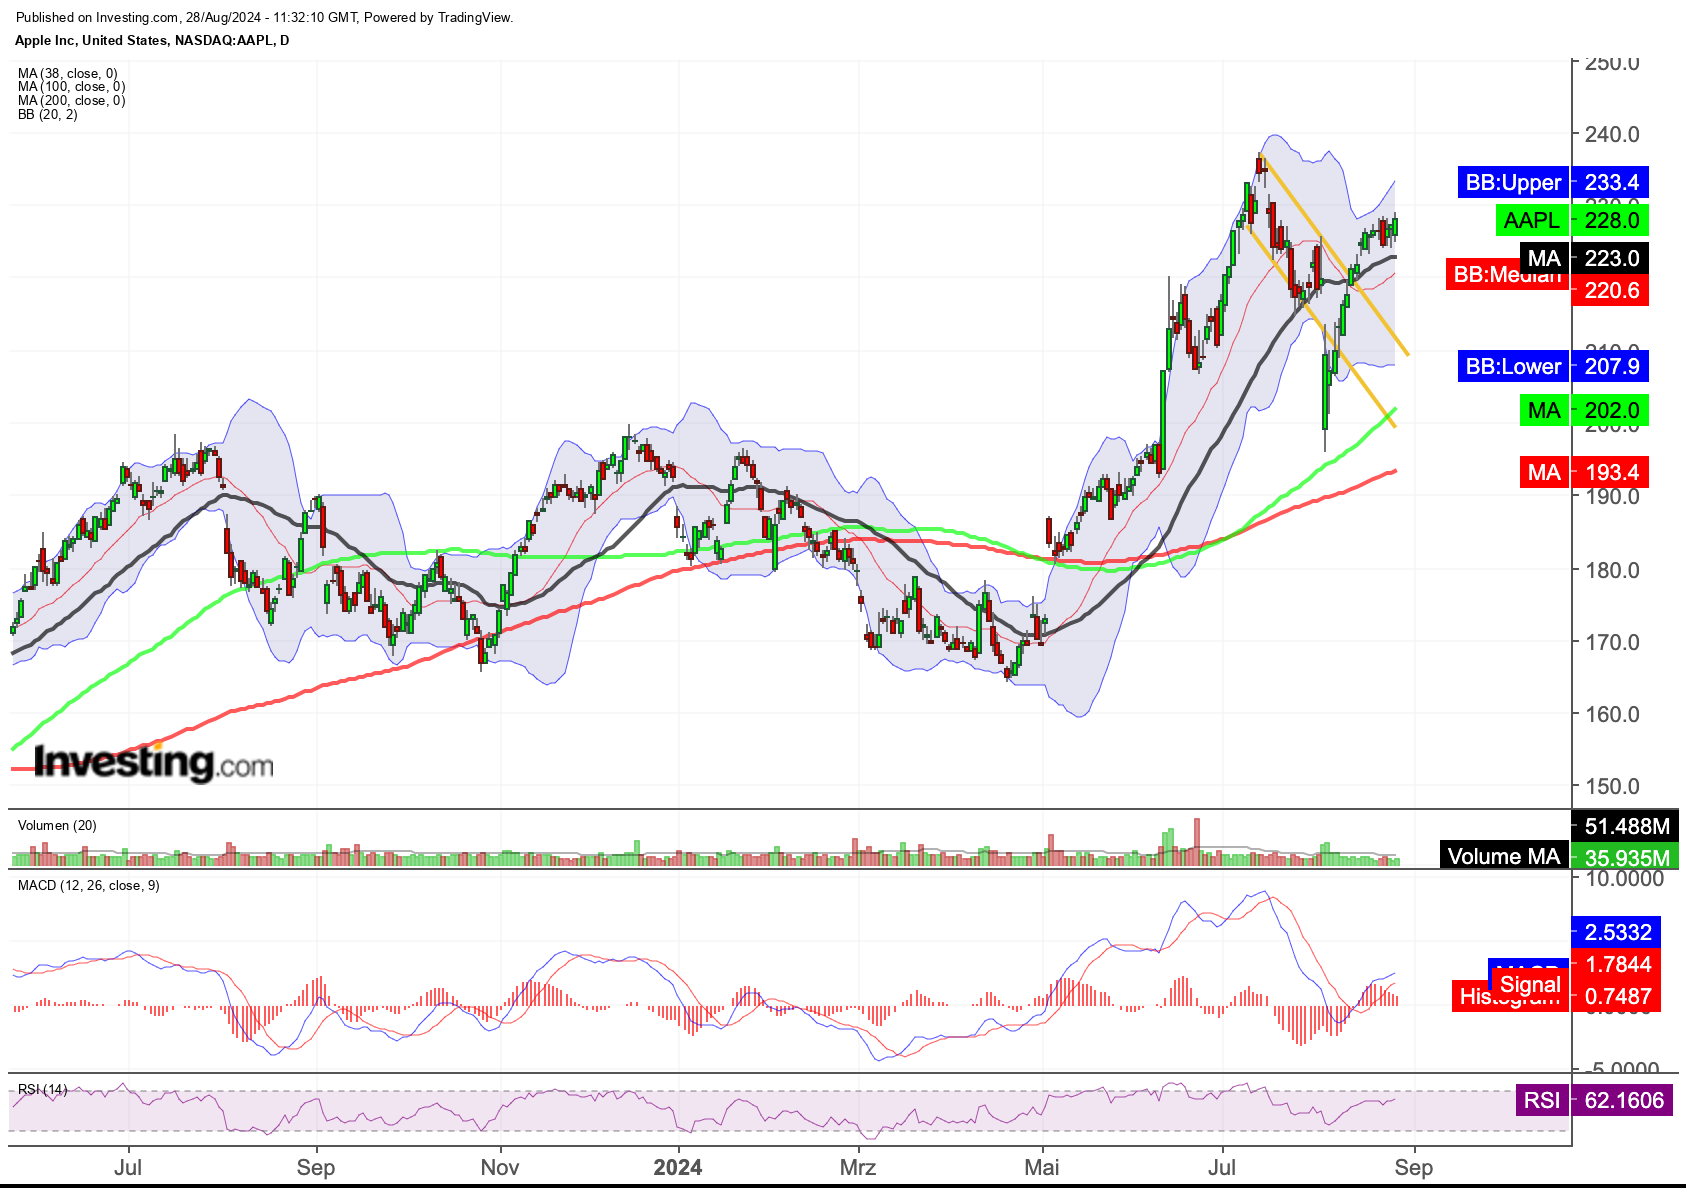Click the Mai label on time axis

click(x=1042, y=1167)
